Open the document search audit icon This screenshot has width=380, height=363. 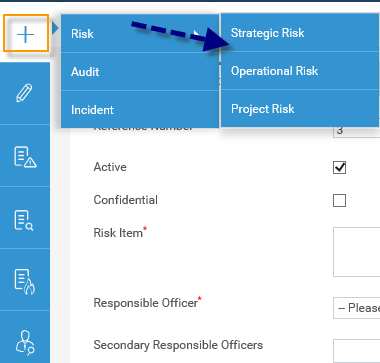(x=25, y=220)
